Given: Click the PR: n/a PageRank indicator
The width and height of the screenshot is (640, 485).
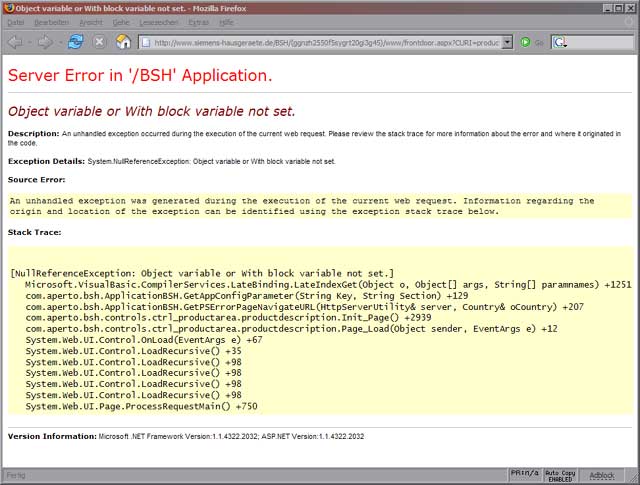Looking at the screenshot, I should tap(523, 474).
